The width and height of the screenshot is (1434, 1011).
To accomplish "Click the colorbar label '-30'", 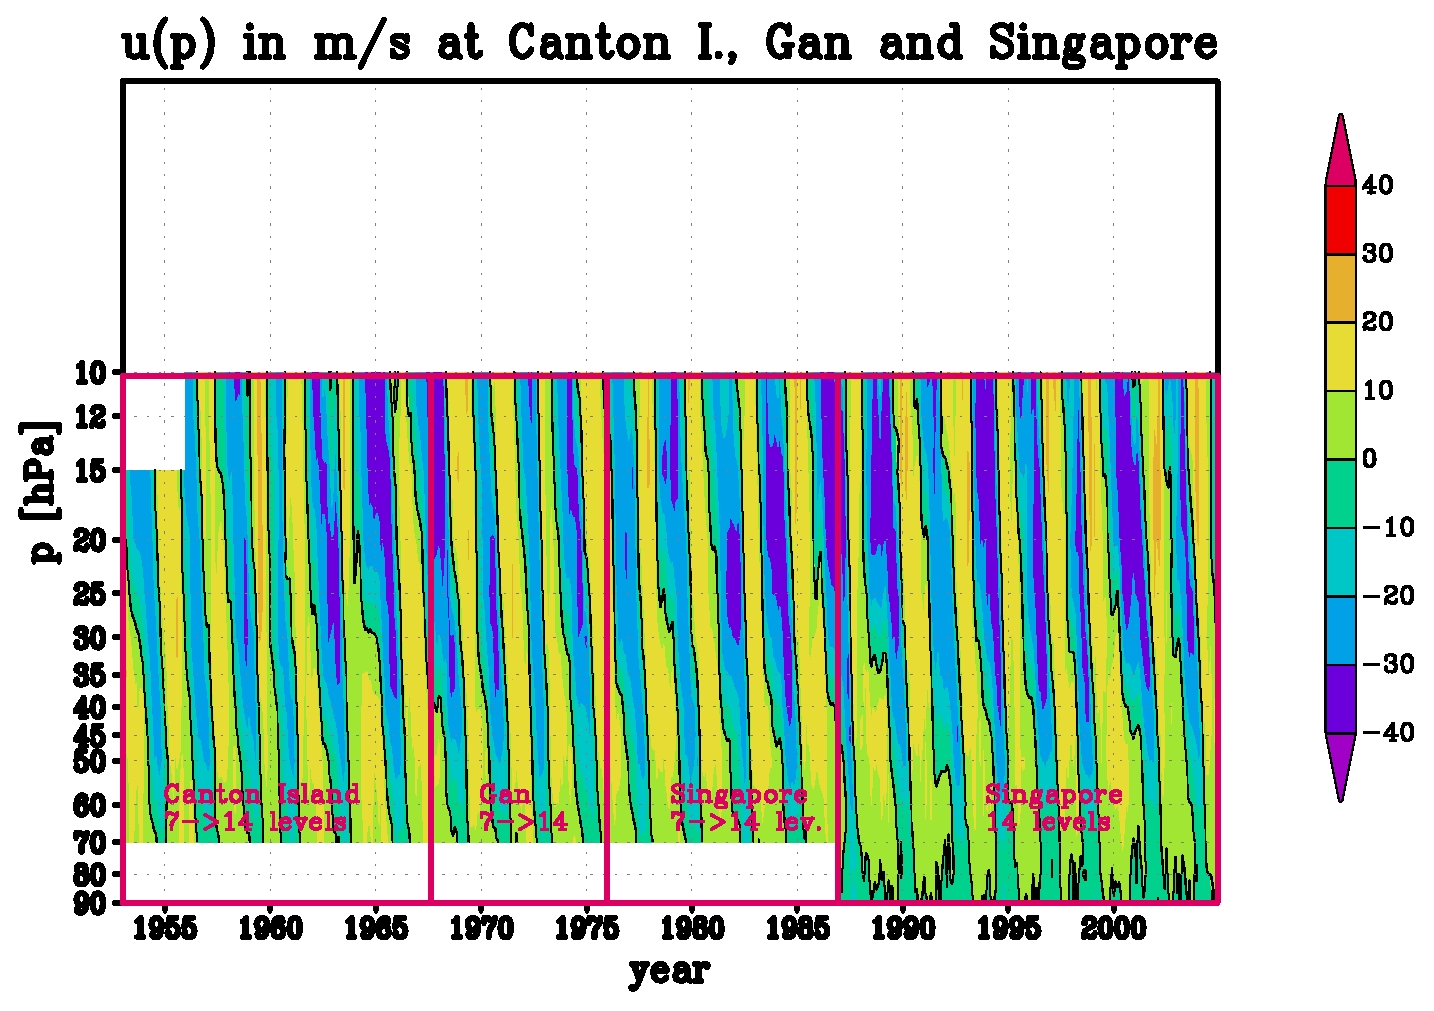I will click(x=1388, y=663).
